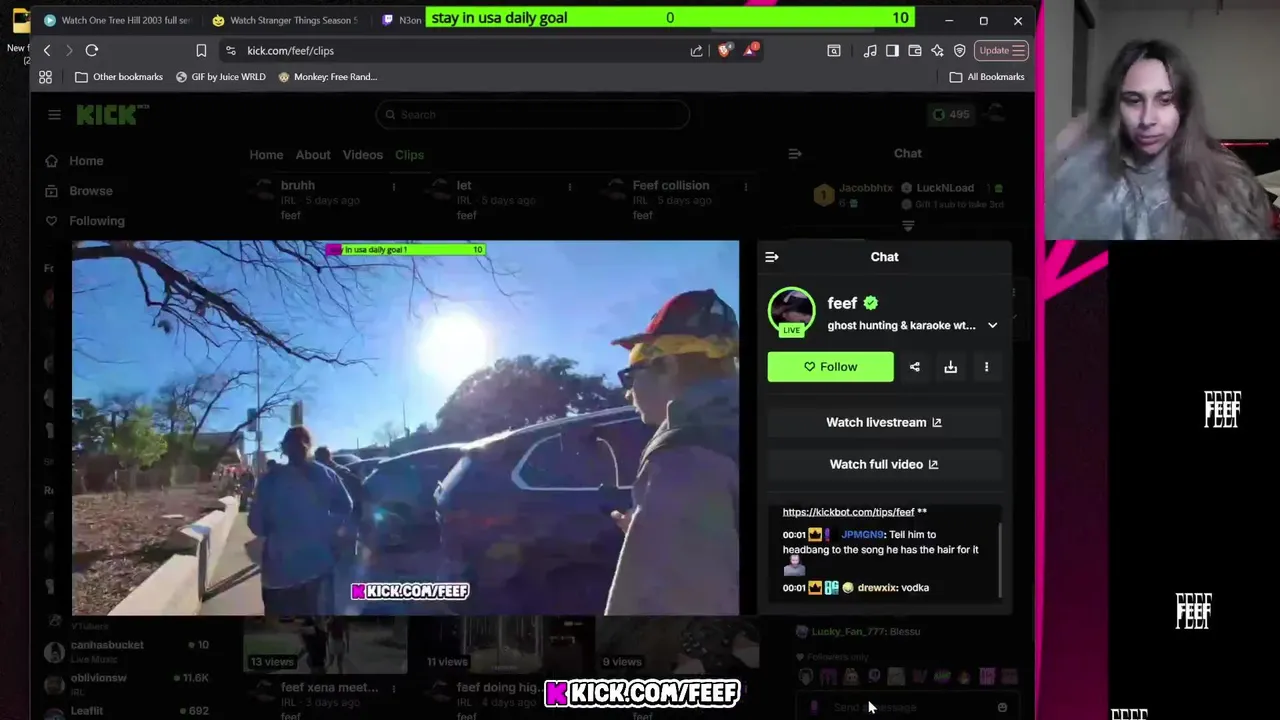Open the channel About tab
This screenshot has height=720, width=1280.
click(x=313, y=155)
